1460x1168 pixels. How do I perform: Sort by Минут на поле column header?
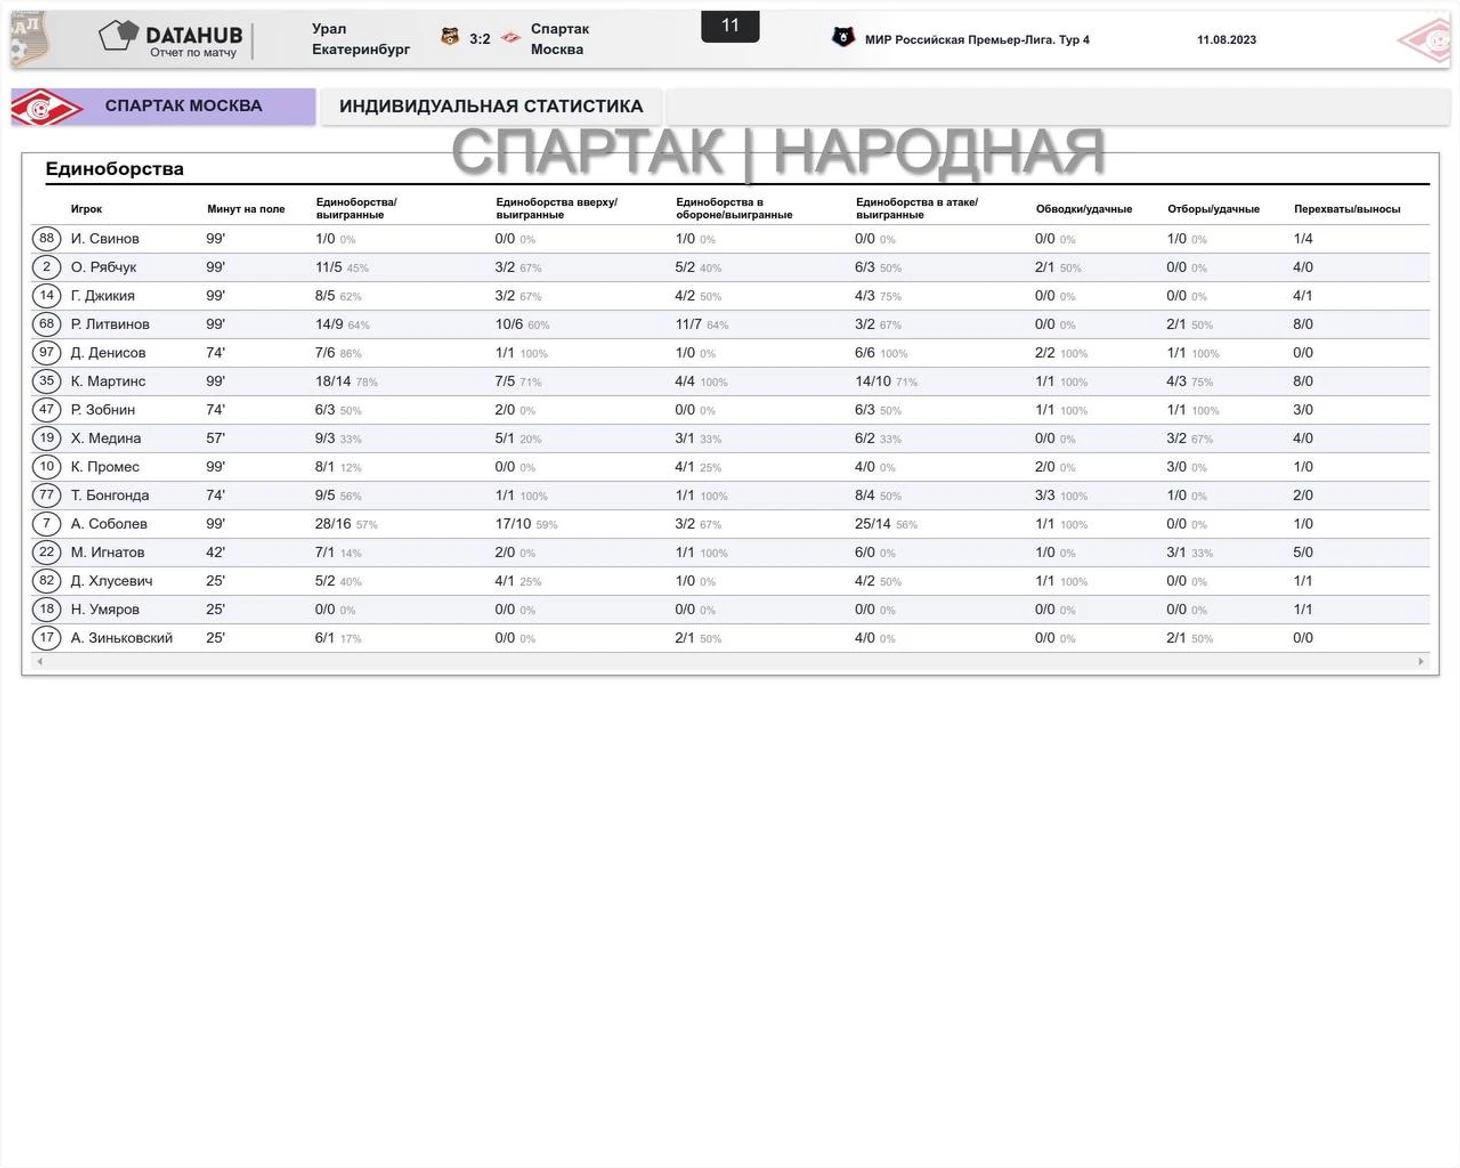click(246, 209)
